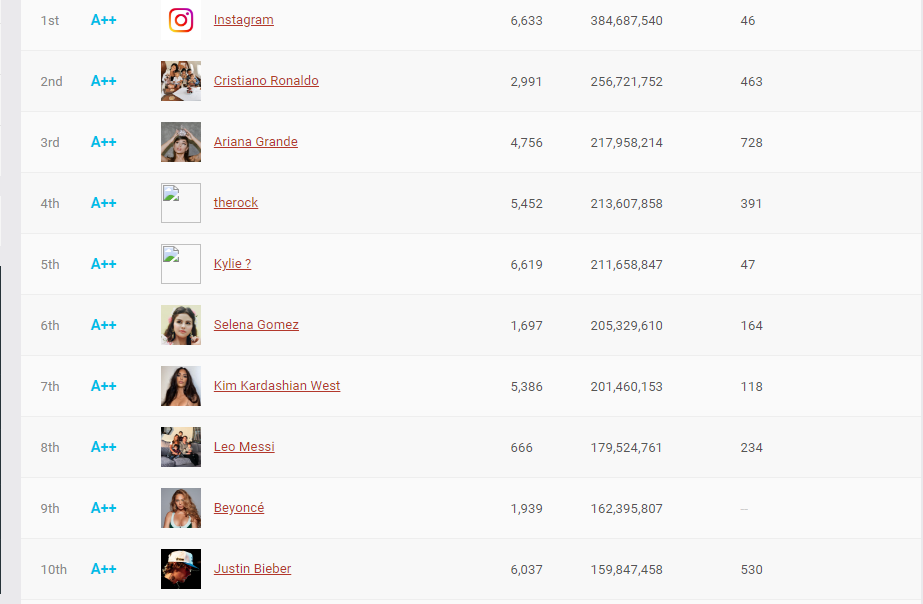
Task: Open Cristiano Ronaldo's profile picture
Action: point(181,81)
